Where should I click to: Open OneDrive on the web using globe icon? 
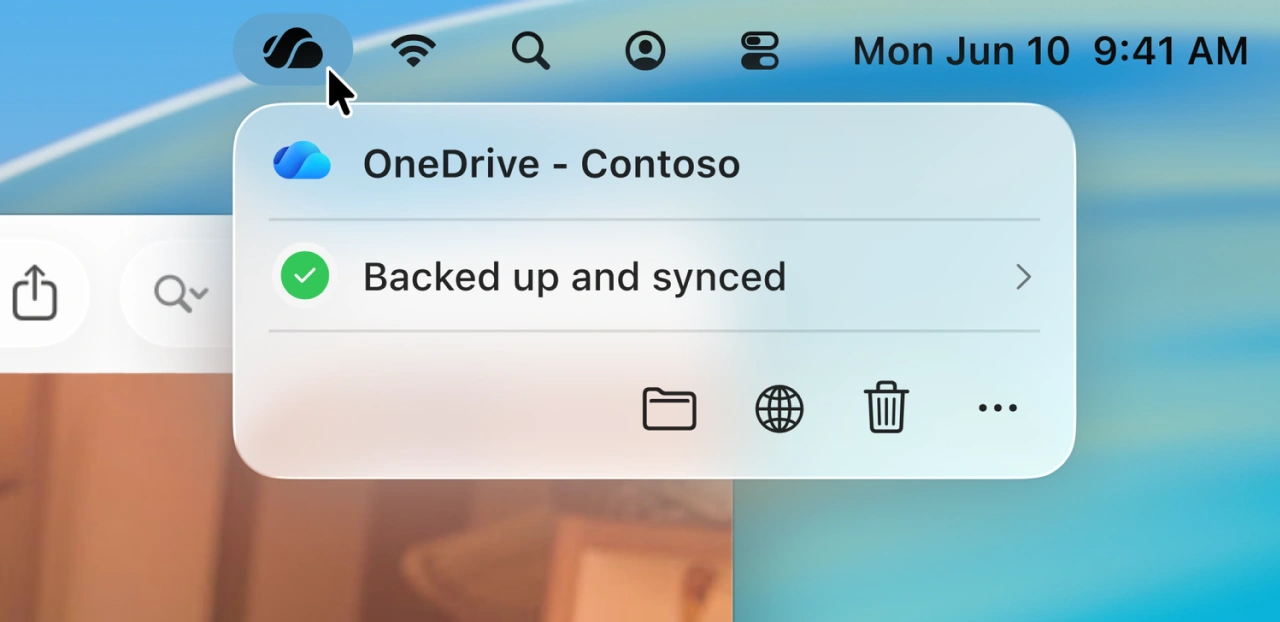click(779, 408)
